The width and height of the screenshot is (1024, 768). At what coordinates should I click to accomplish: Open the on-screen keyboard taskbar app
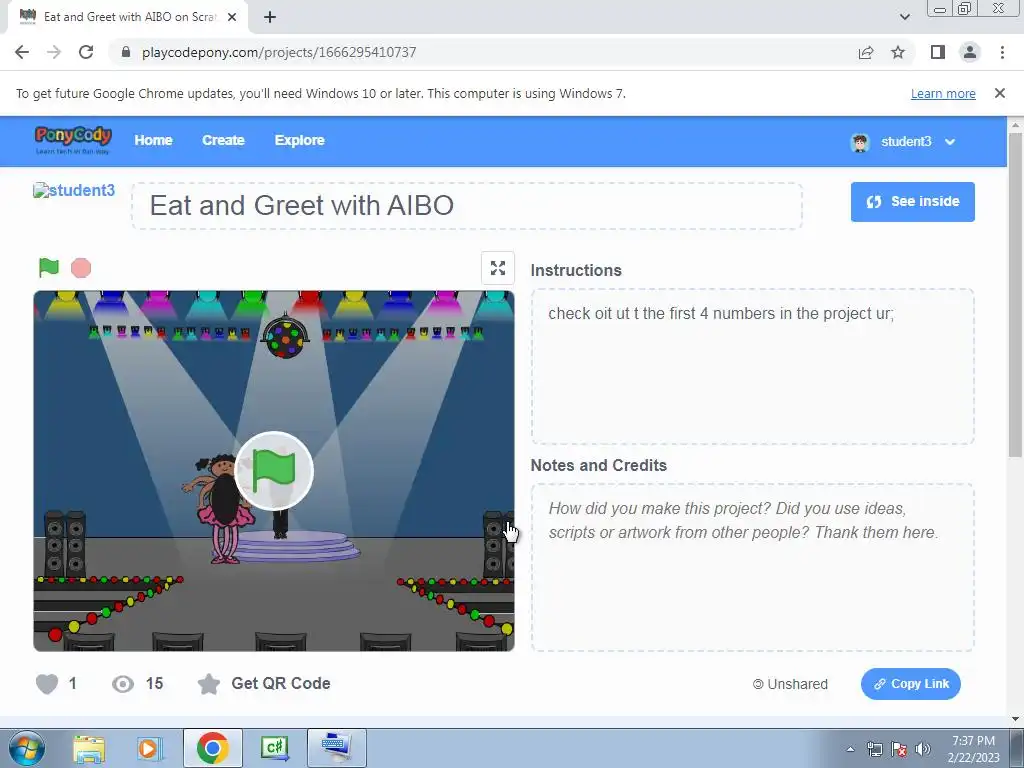tap(337, 748)
